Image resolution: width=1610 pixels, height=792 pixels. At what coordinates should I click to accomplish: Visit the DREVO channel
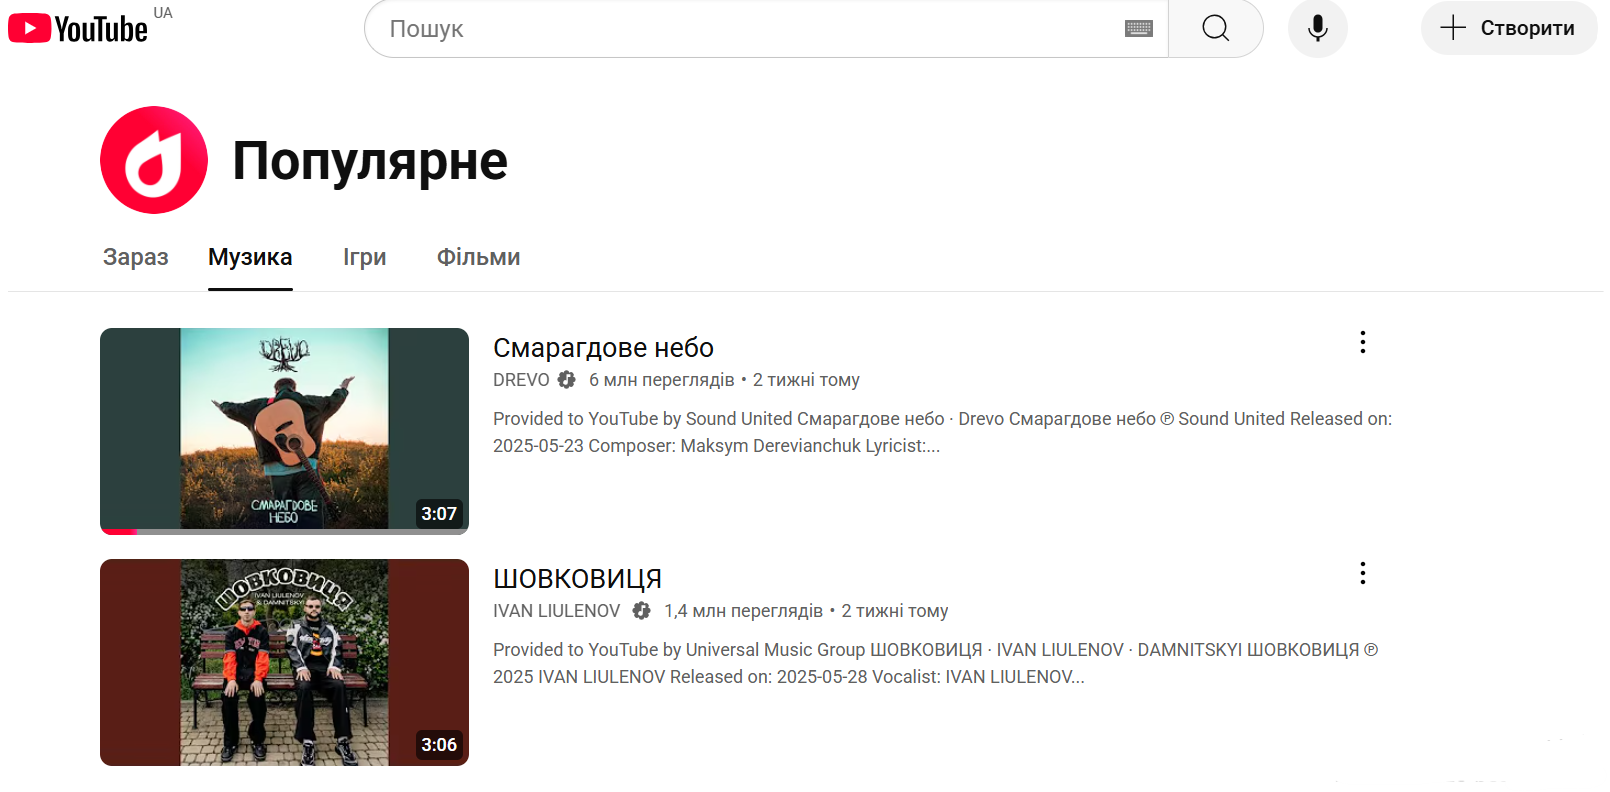[521, 380]
